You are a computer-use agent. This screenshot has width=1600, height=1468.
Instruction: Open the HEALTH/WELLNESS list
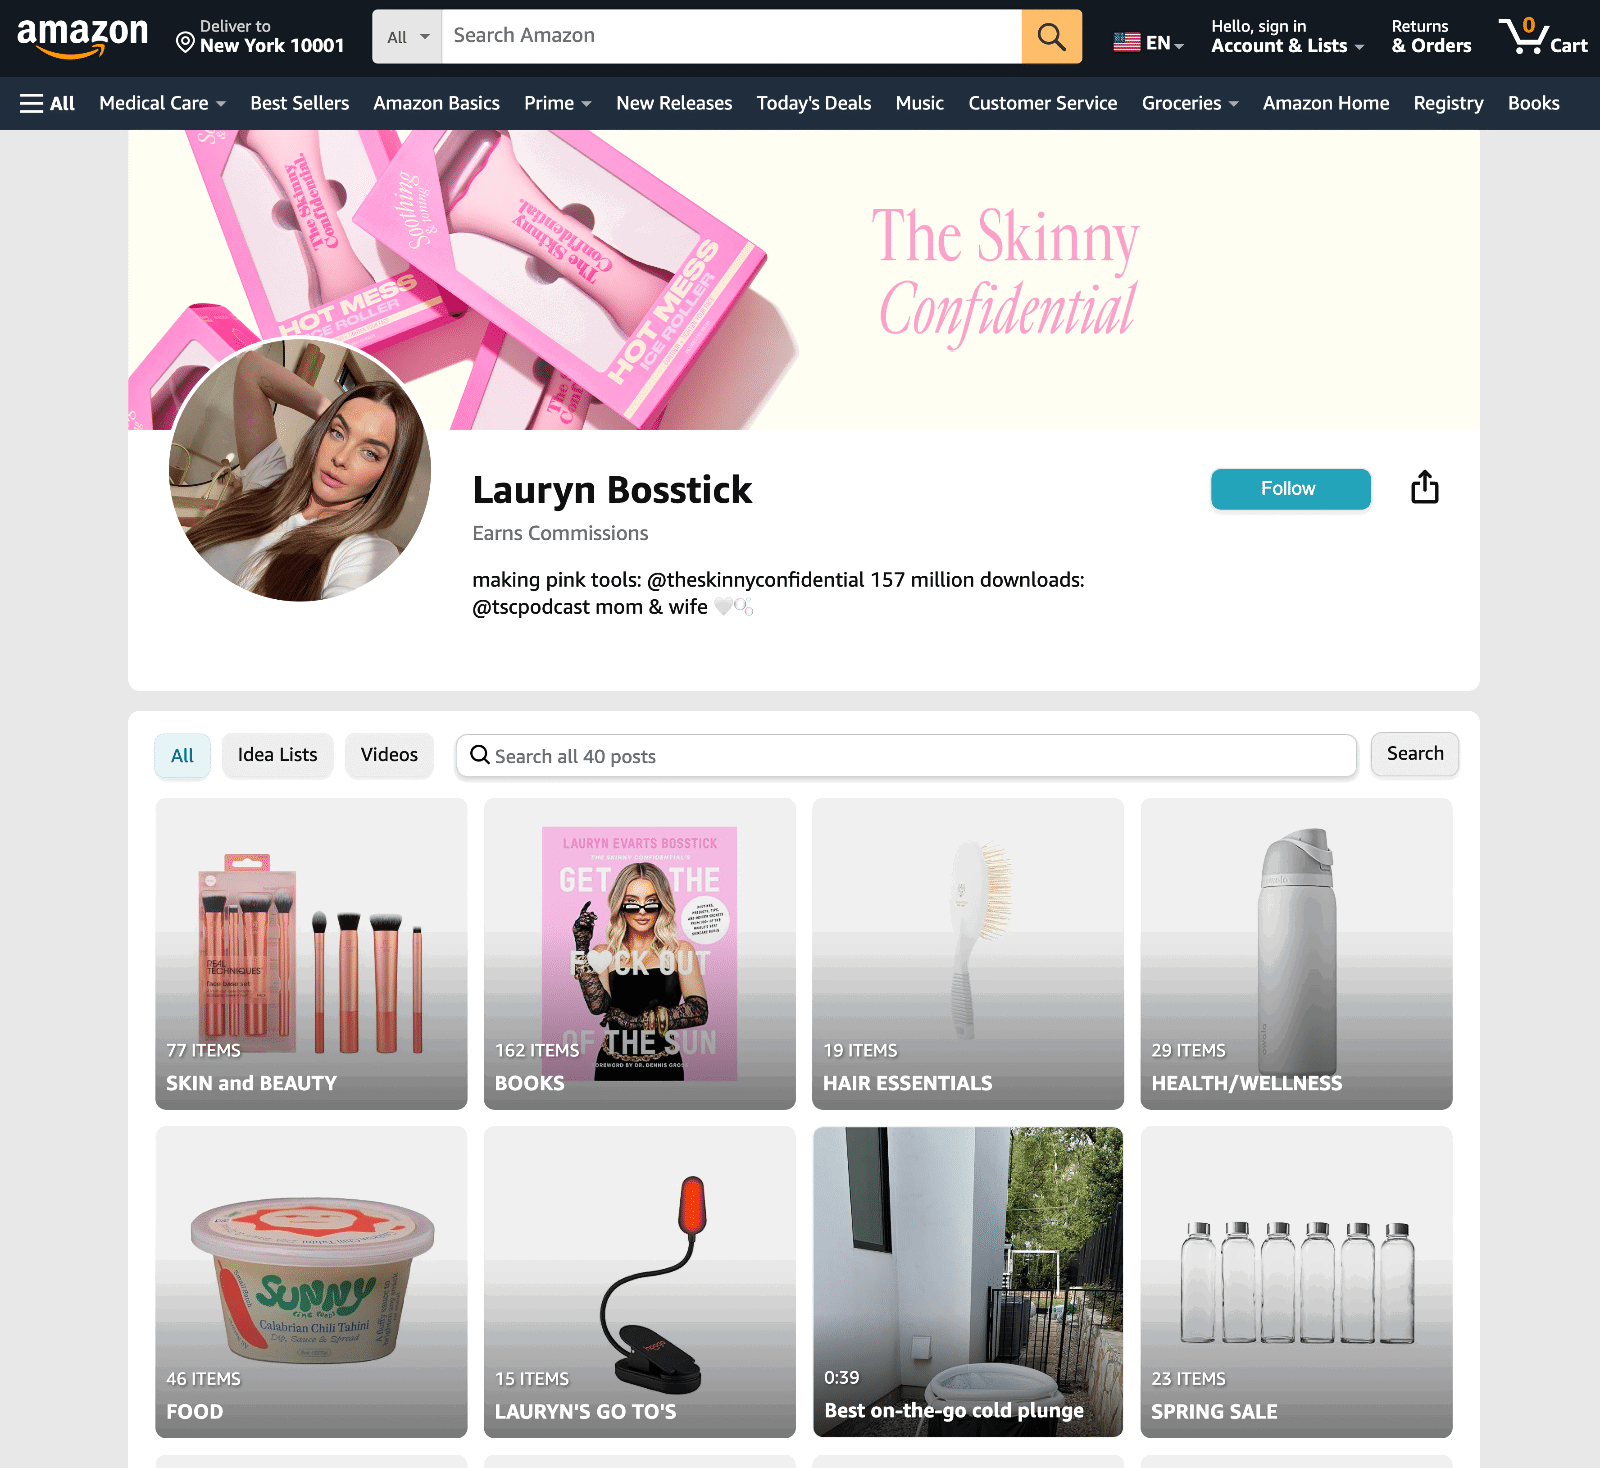click(1296, 954)
